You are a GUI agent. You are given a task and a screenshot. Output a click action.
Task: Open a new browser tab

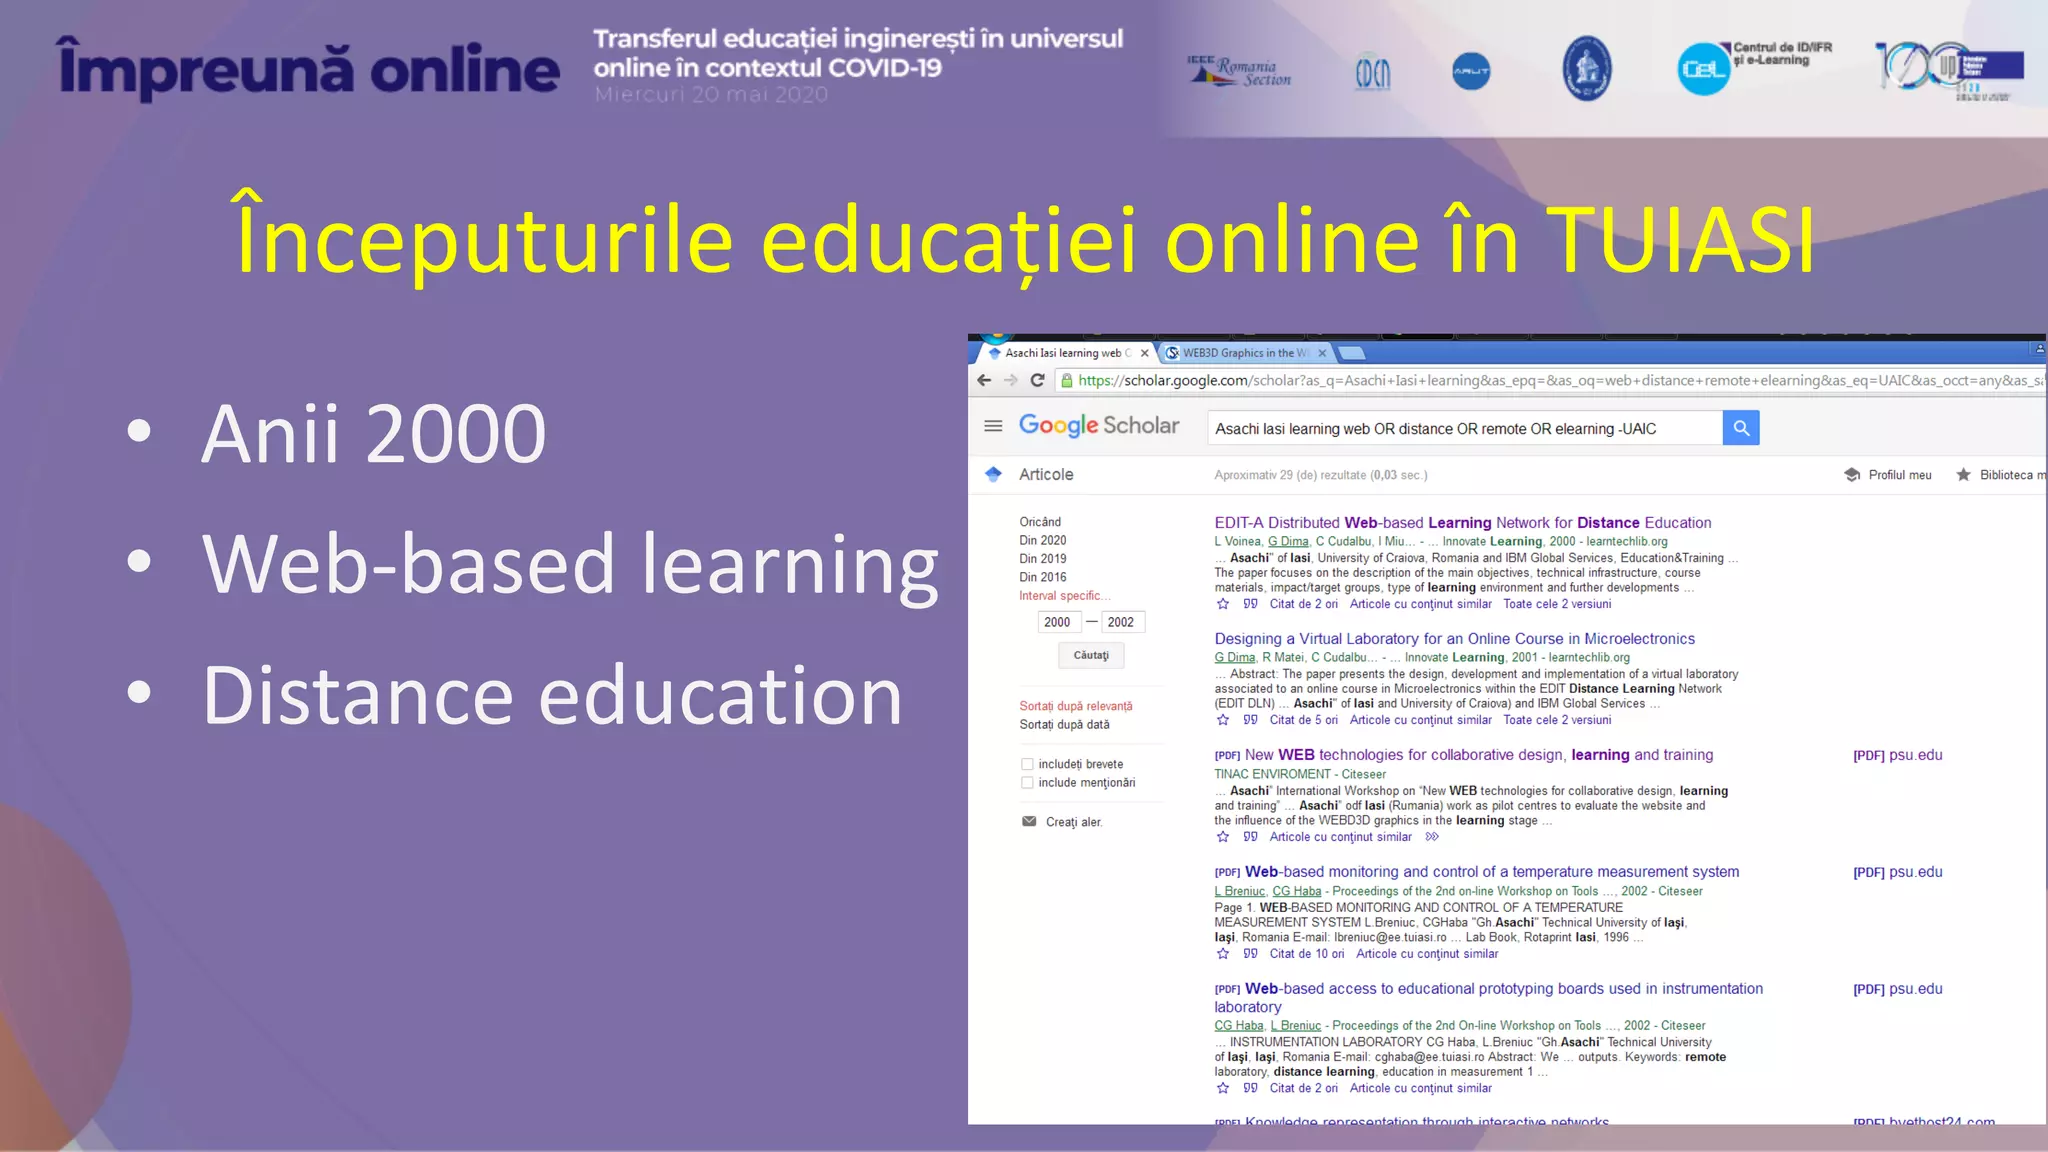coord(1352,353)
